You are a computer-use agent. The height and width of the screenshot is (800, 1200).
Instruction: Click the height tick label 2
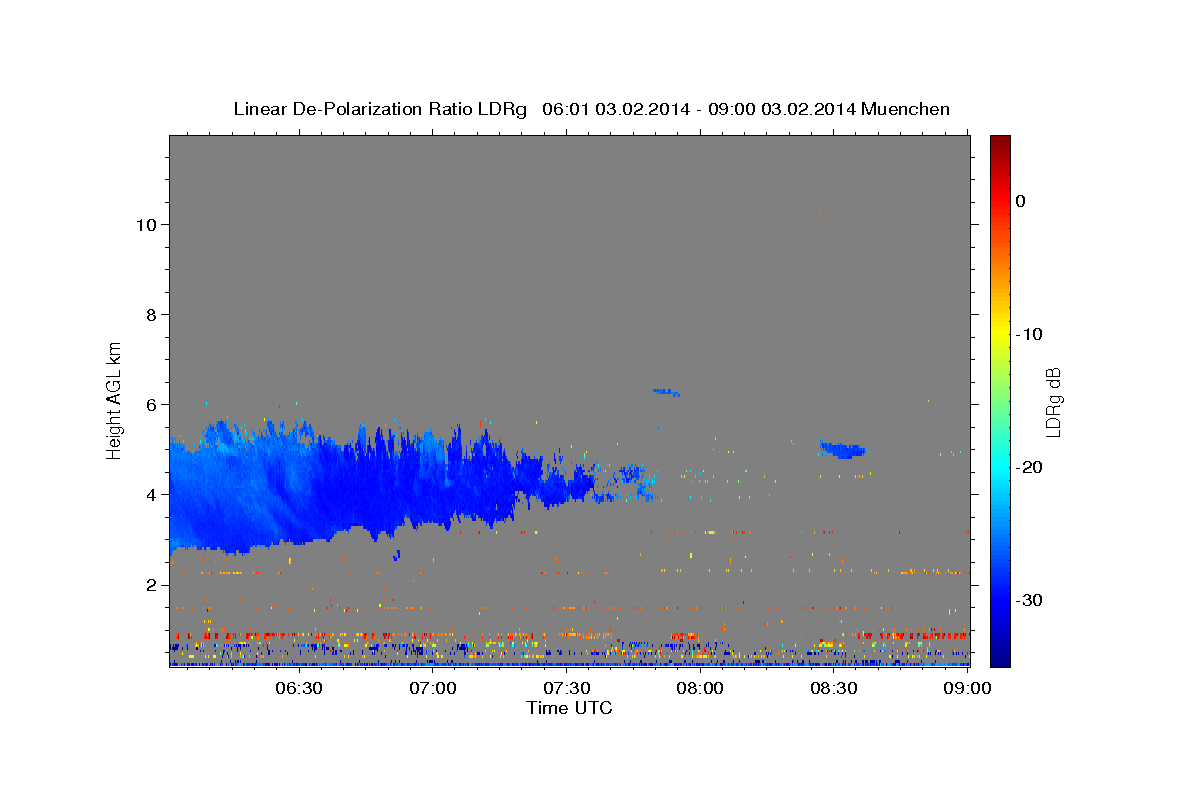pyautogui.click(x=152, y=584)
